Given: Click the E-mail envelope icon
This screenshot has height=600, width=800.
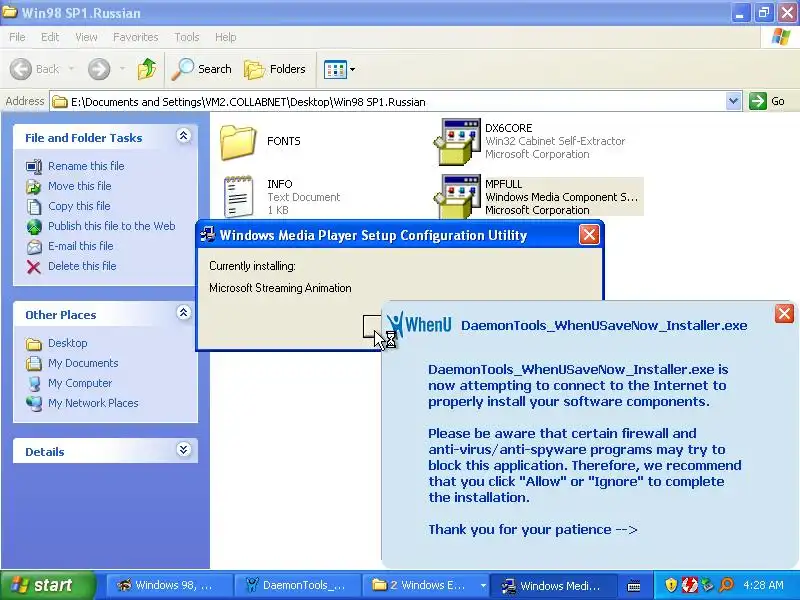Looking at the screenshot, I should (x=34, y=247).
